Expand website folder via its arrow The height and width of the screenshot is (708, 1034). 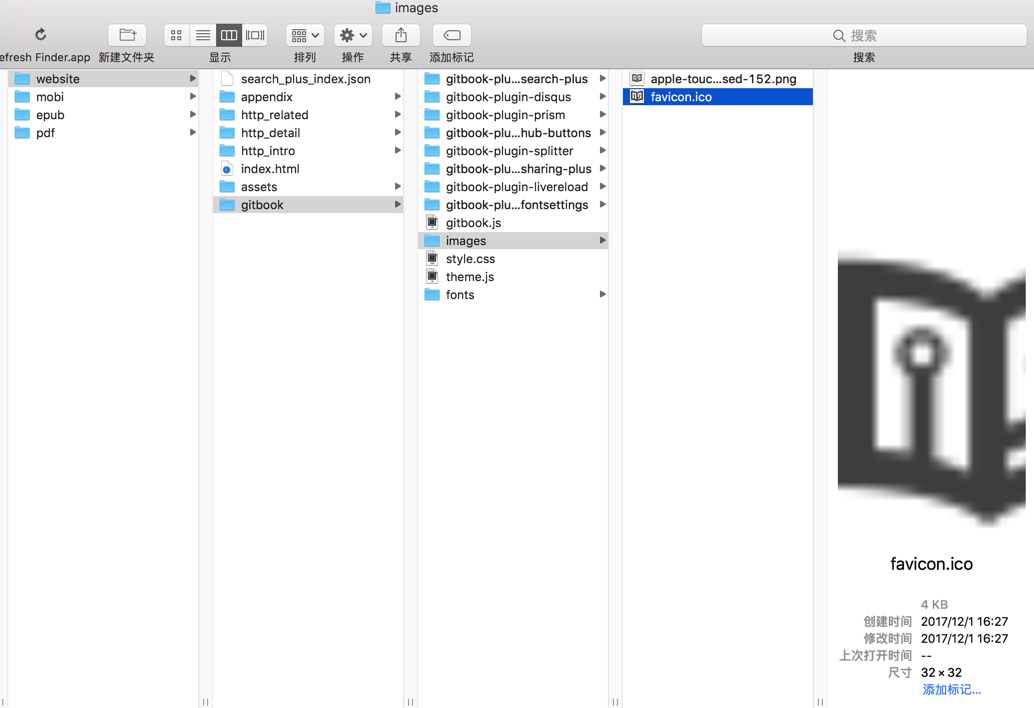point(193,78)
